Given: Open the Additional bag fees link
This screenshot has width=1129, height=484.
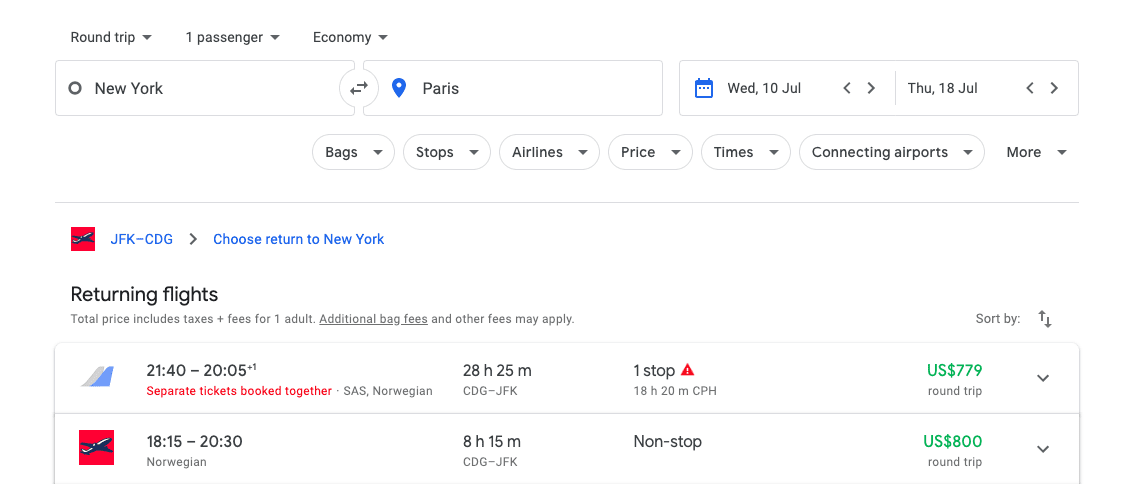Looking at the screenshot, I should tap(374, 318).
